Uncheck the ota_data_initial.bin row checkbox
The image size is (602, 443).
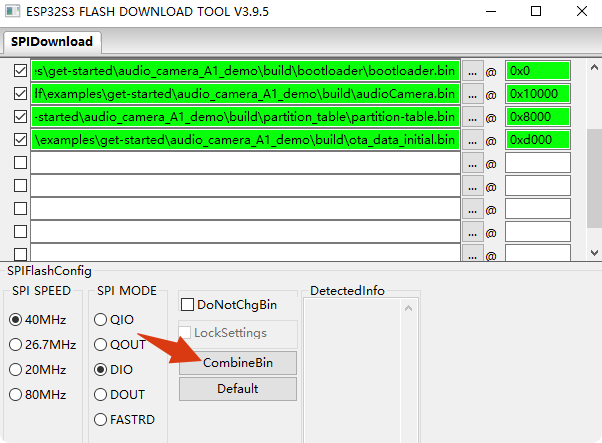tap(20, 140)
